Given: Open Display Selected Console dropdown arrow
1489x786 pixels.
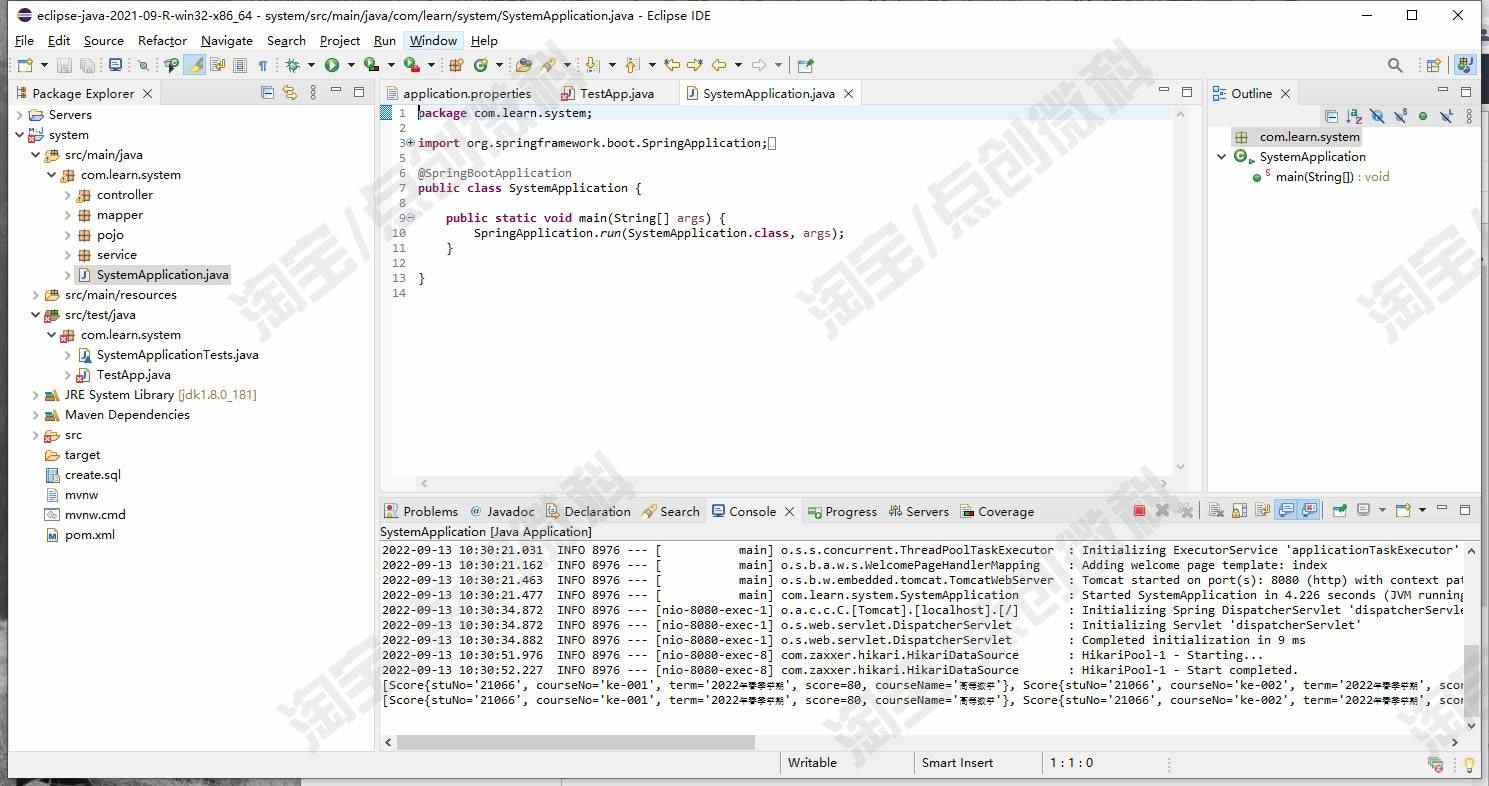Looking at the screenshot, I should click(x=1382, y=511).
